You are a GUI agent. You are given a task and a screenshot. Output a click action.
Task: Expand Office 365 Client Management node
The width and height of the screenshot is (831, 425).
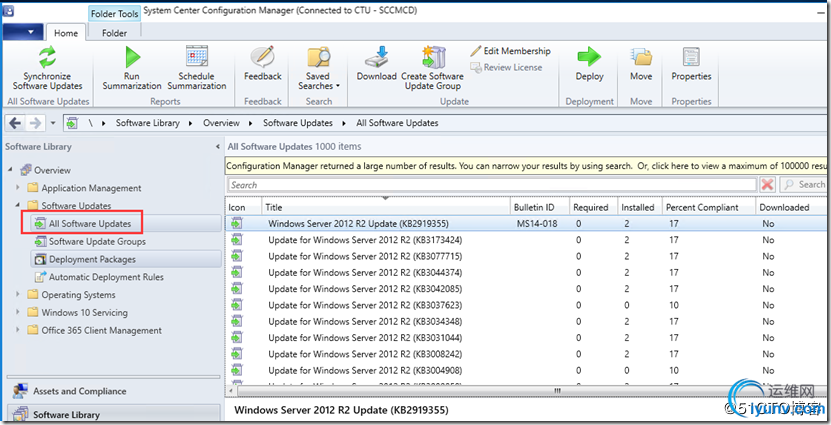[18, 330]
